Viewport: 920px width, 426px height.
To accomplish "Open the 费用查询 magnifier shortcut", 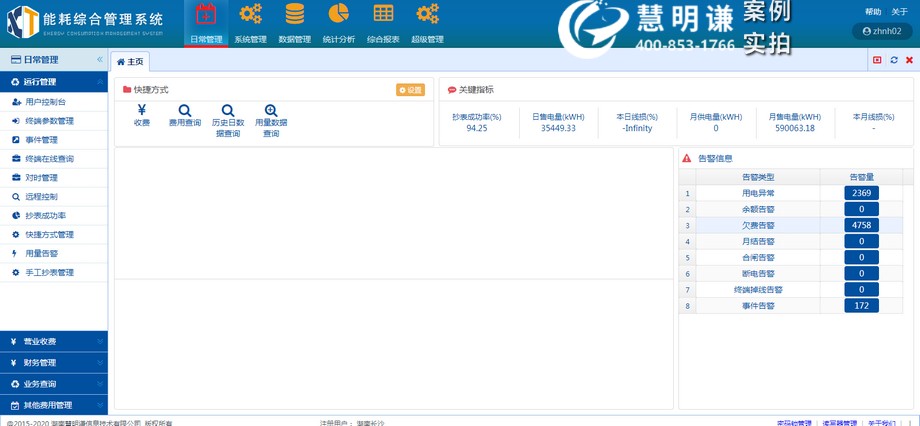I will point(184,111).
